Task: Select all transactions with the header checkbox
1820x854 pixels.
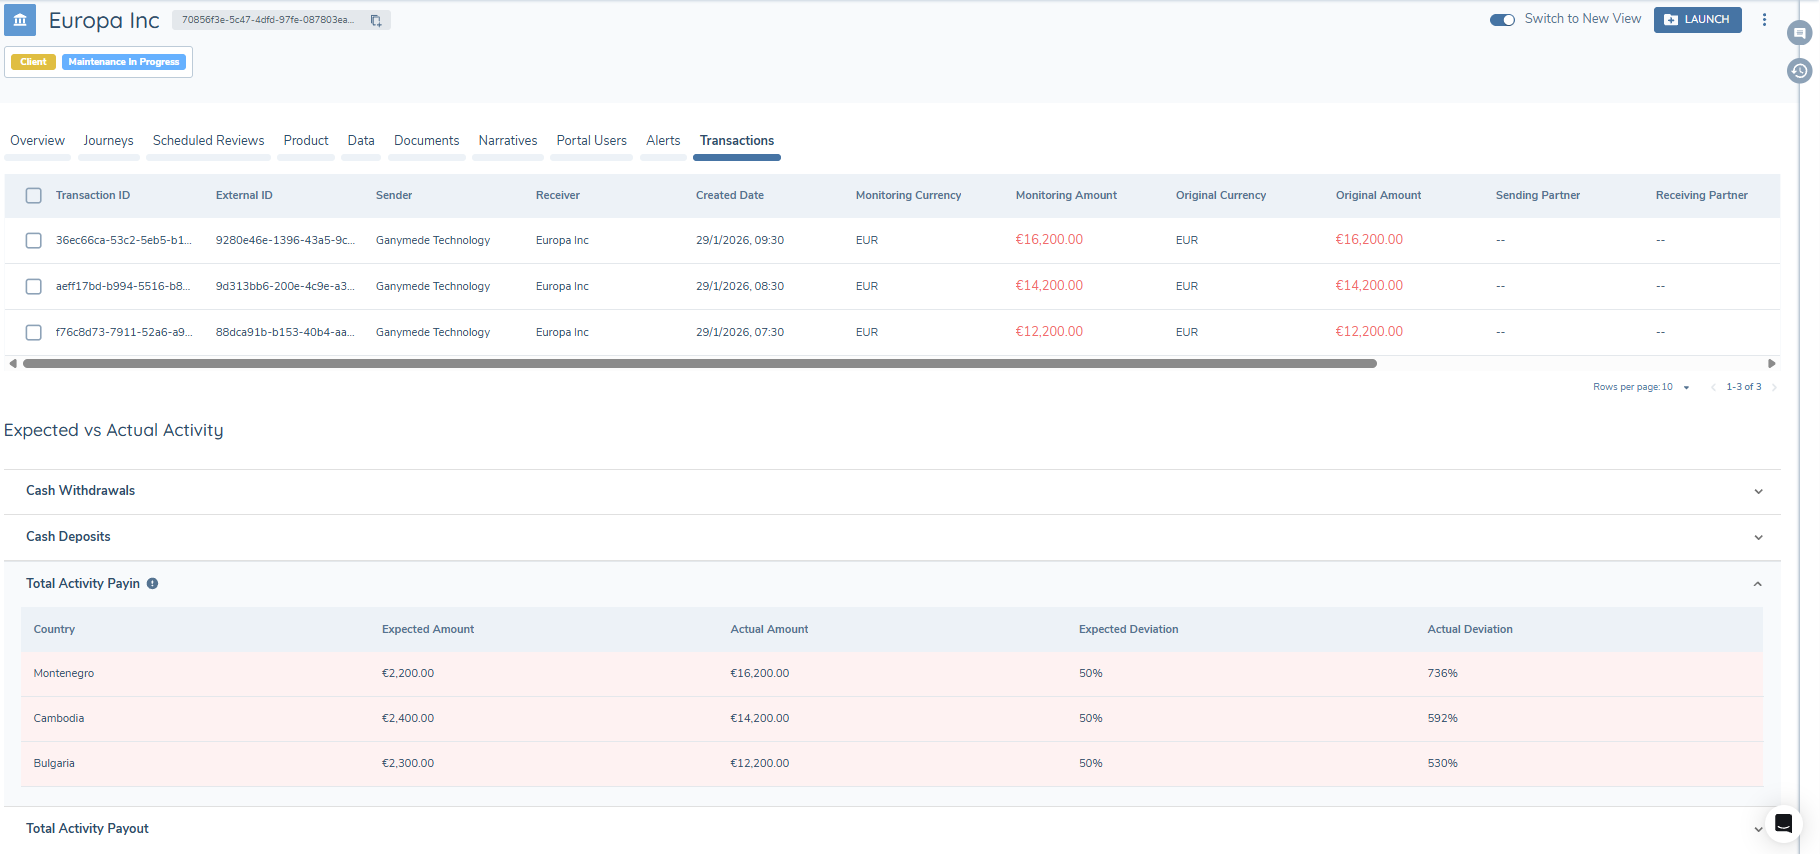Action: tap(34, 196)
